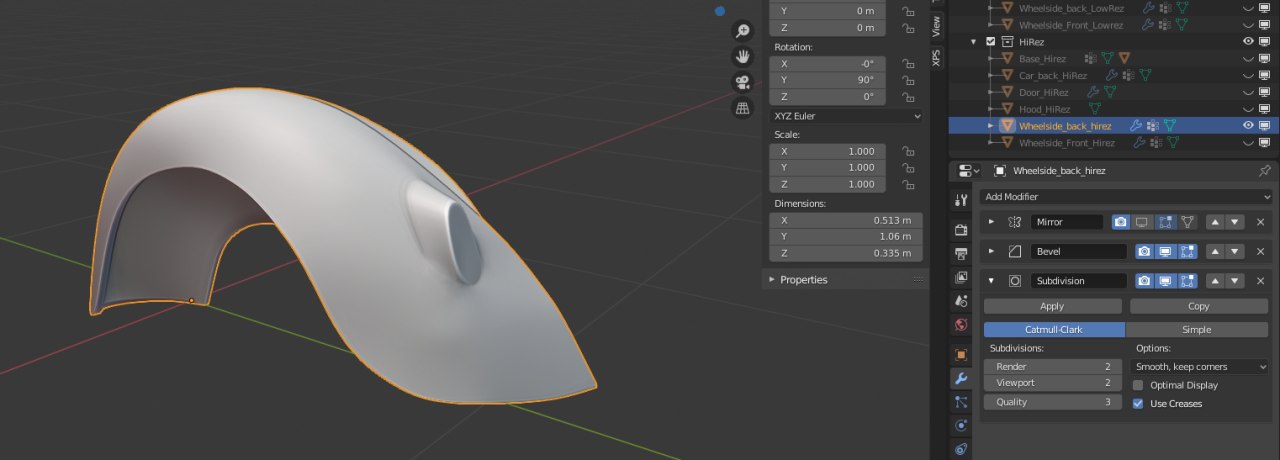
Task: Move the Mirror modifier down
Action: point(1236,222)
